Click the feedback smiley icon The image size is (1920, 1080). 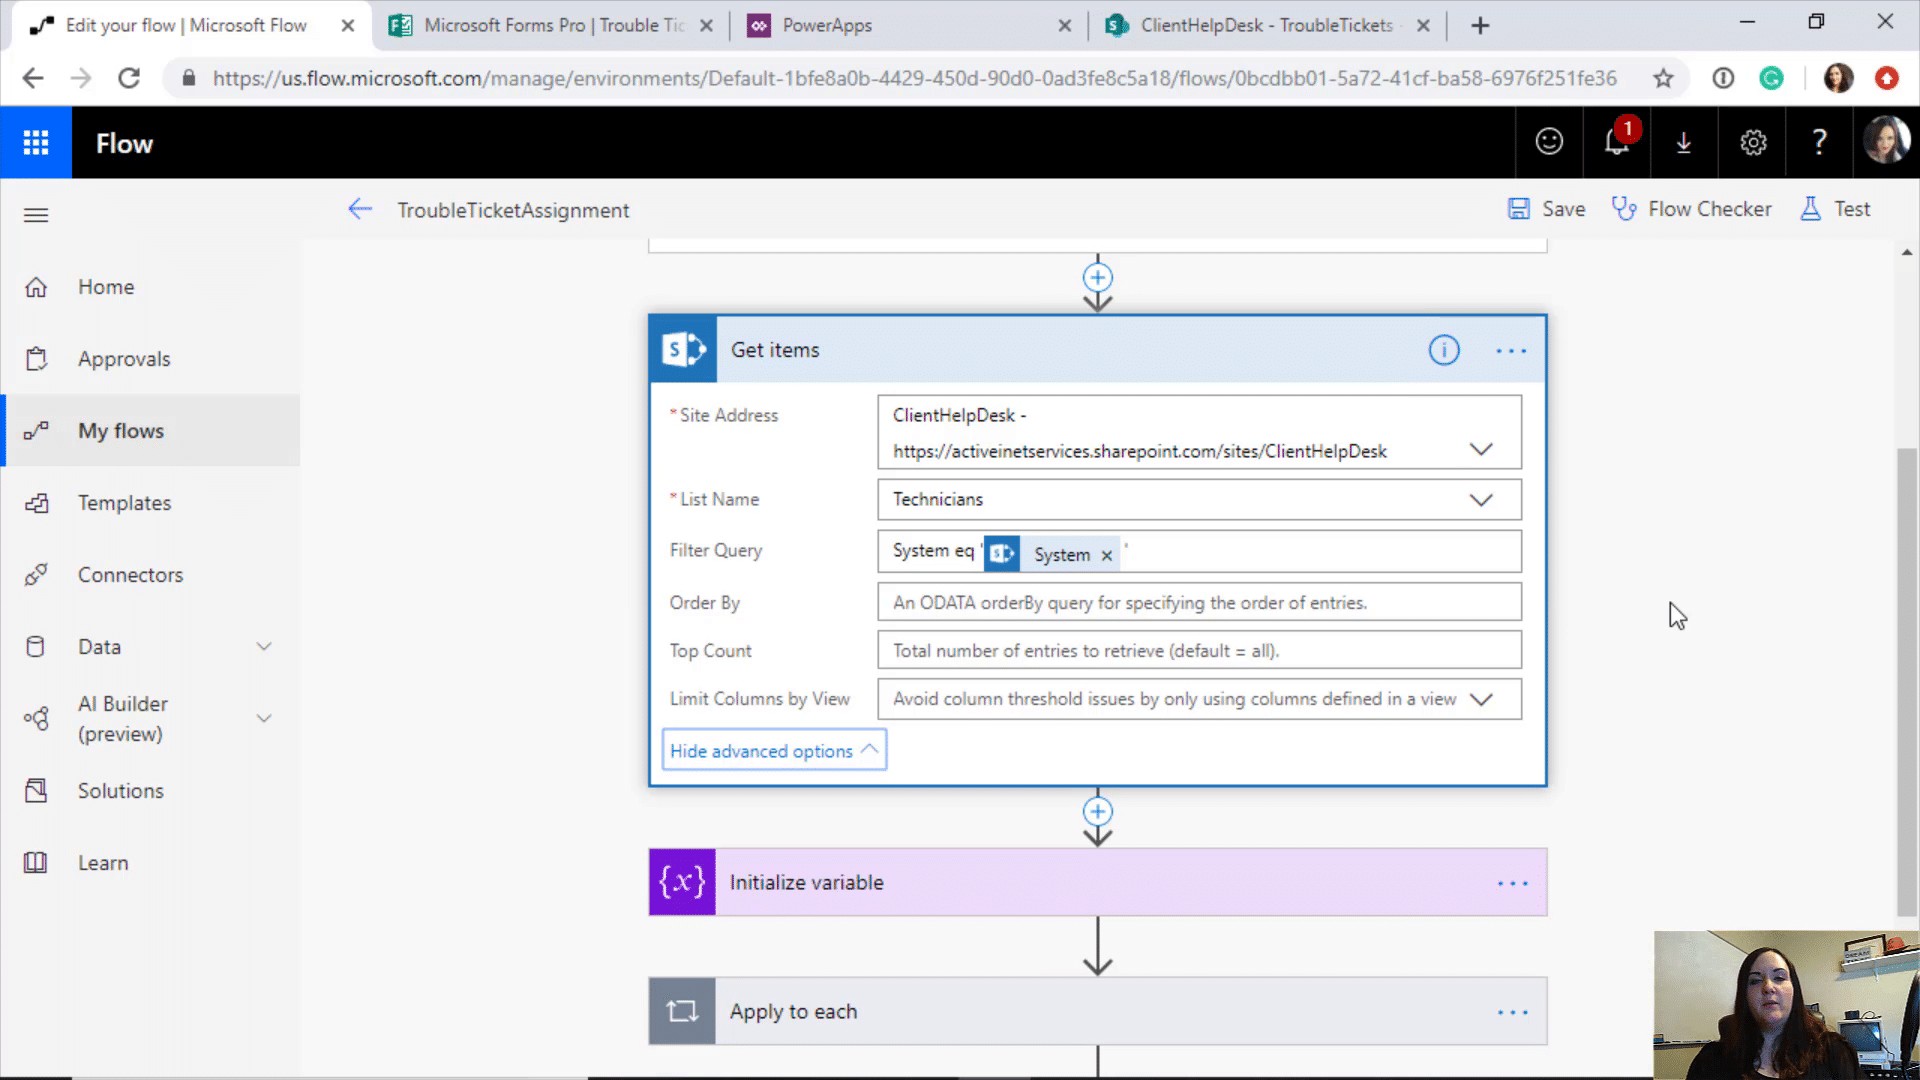tap(1549, 142)
